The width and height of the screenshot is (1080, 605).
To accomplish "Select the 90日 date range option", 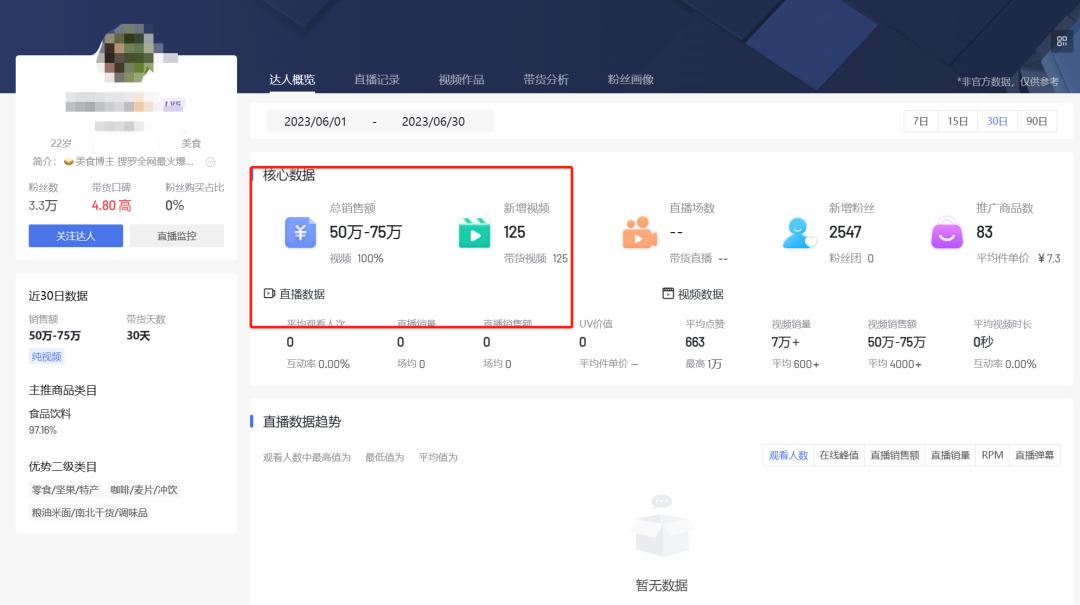I will (1037, 120).
